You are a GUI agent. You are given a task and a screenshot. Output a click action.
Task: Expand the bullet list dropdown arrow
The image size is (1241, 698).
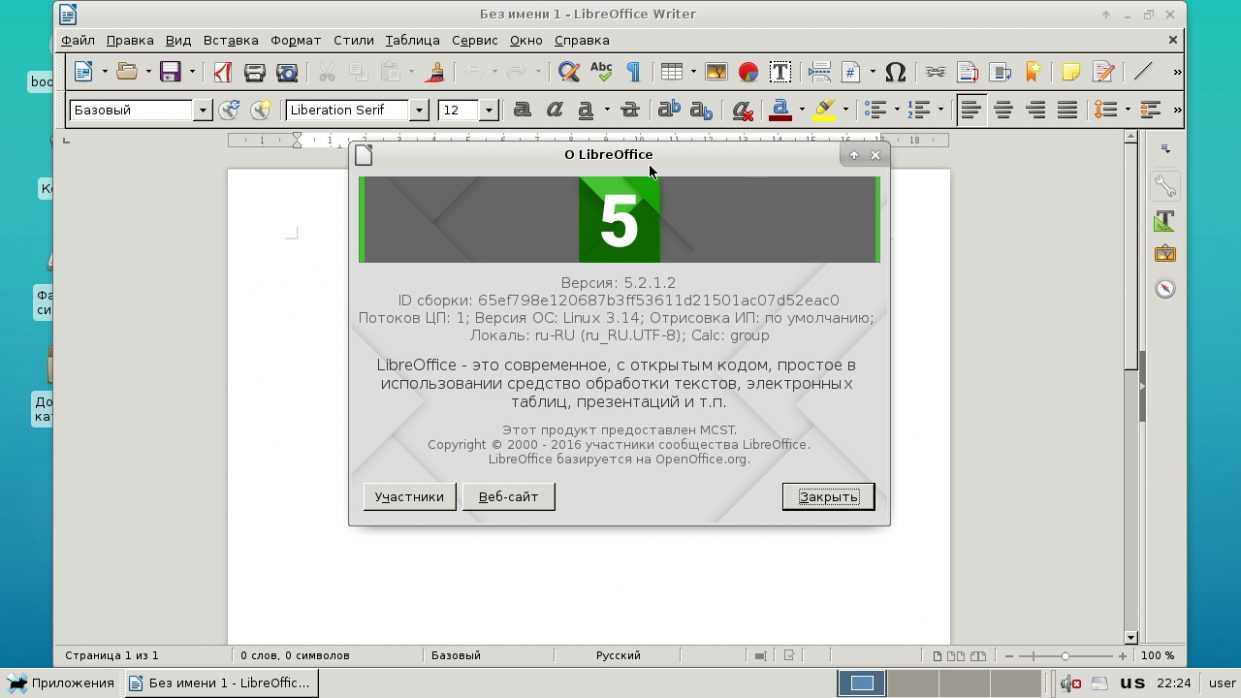[x=897, y=110]
